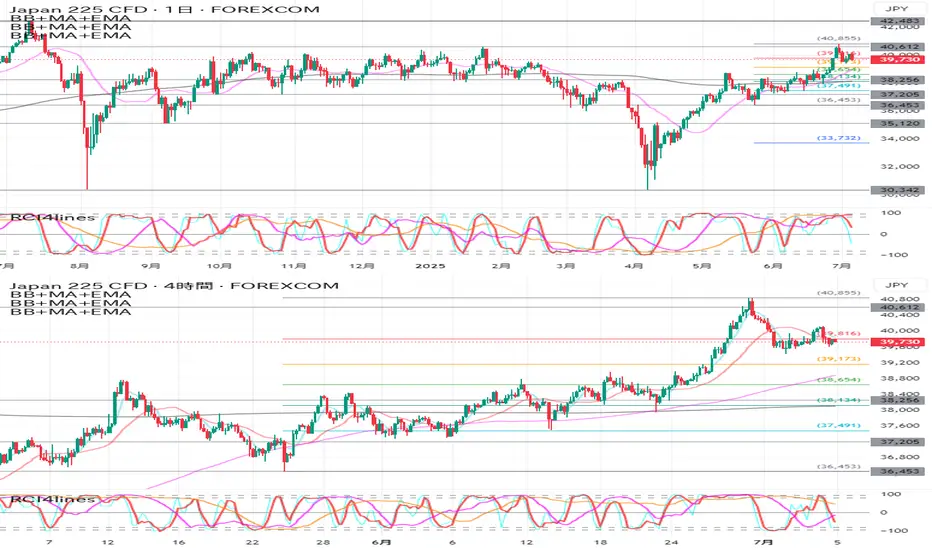Click the 30,342 horizontal line price label
Screen dimensions: 932x550
click(897, 190)
